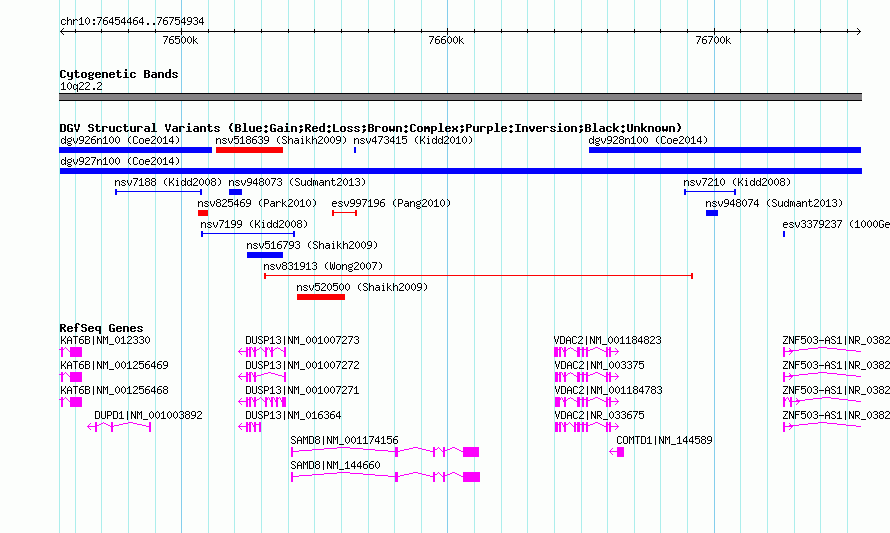Click the Cytogenetic Bands track title
Screen dimensions: 890x533
coord(119,74)
